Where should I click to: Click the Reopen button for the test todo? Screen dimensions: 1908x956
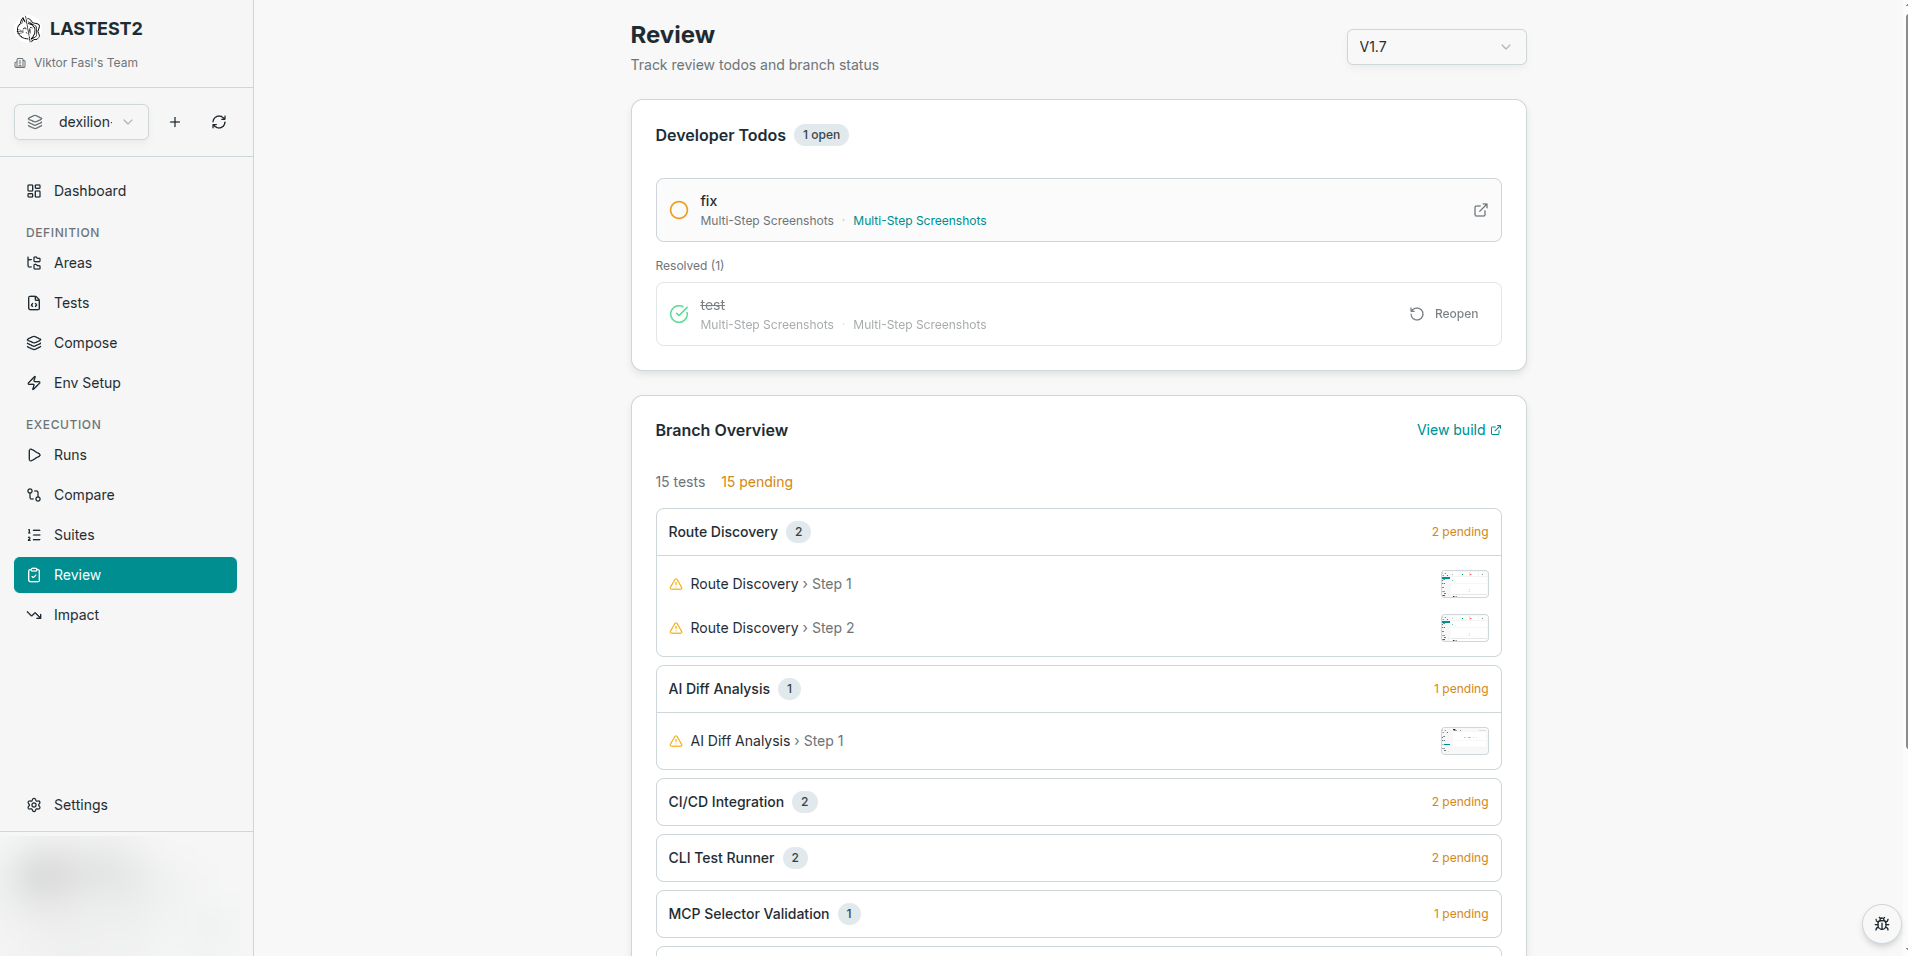click(1444, 314)
